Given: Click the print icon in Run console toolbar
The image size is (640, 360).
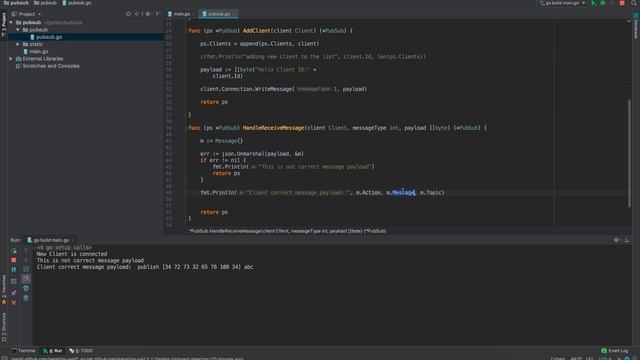Looking at the screenshot, I should (26, 289).
